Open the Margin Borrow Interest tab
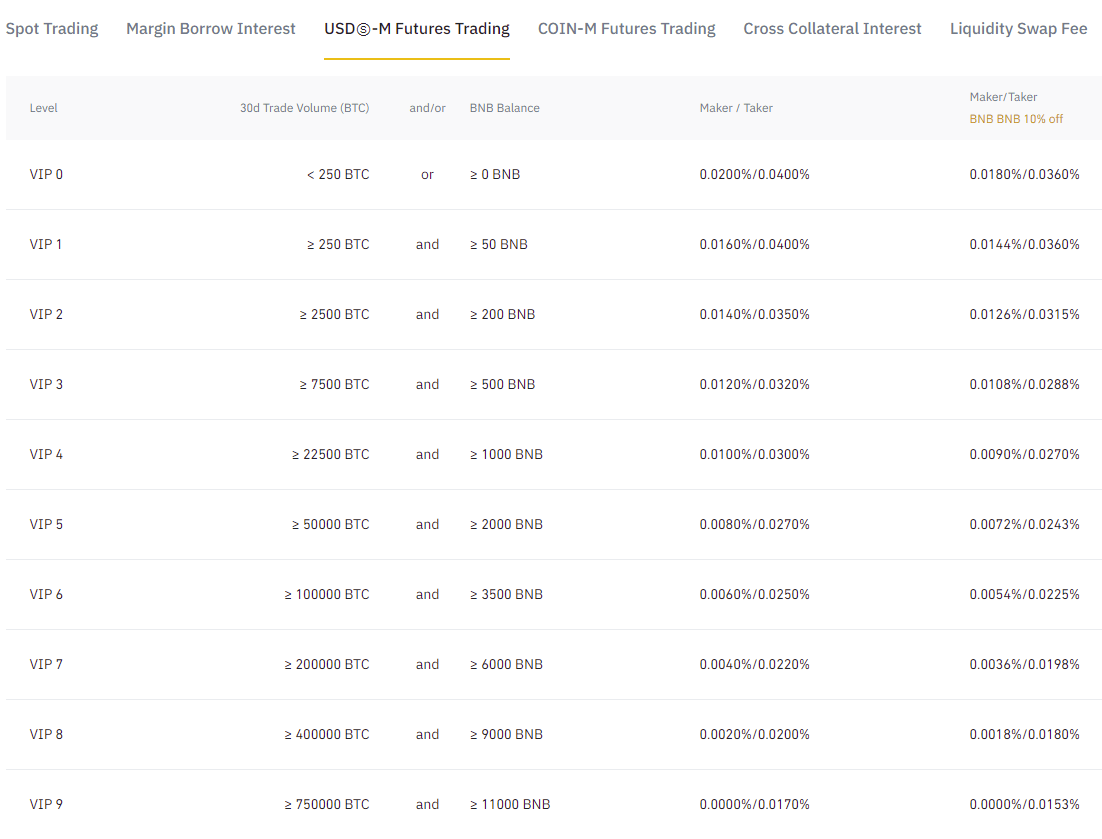This screenshot has width=1102, height=839. pos(210,28)
